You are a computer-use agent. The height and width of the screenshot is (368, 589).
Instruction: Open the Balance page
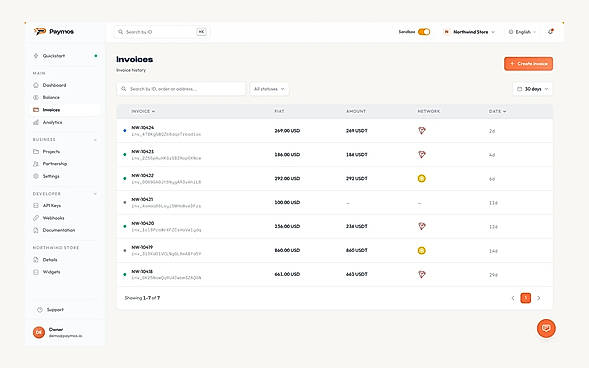65,97
